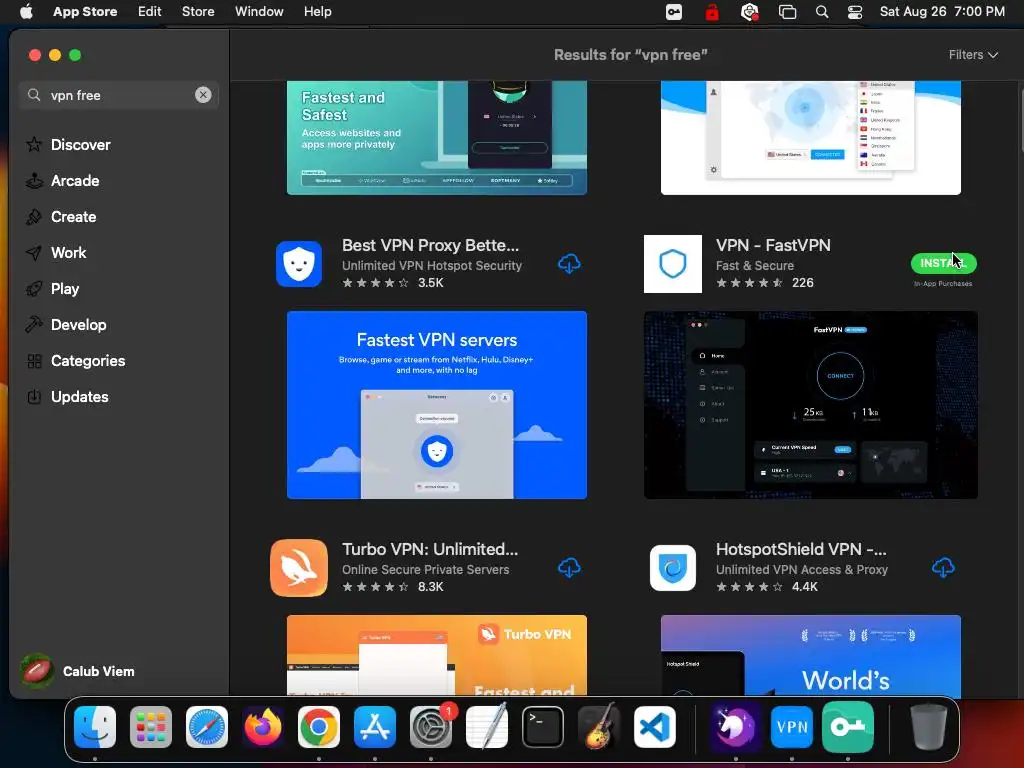Download HotspotShield VPN with cloud icon
Screen dimensions: 1024x768
click(x=942, y=568)
